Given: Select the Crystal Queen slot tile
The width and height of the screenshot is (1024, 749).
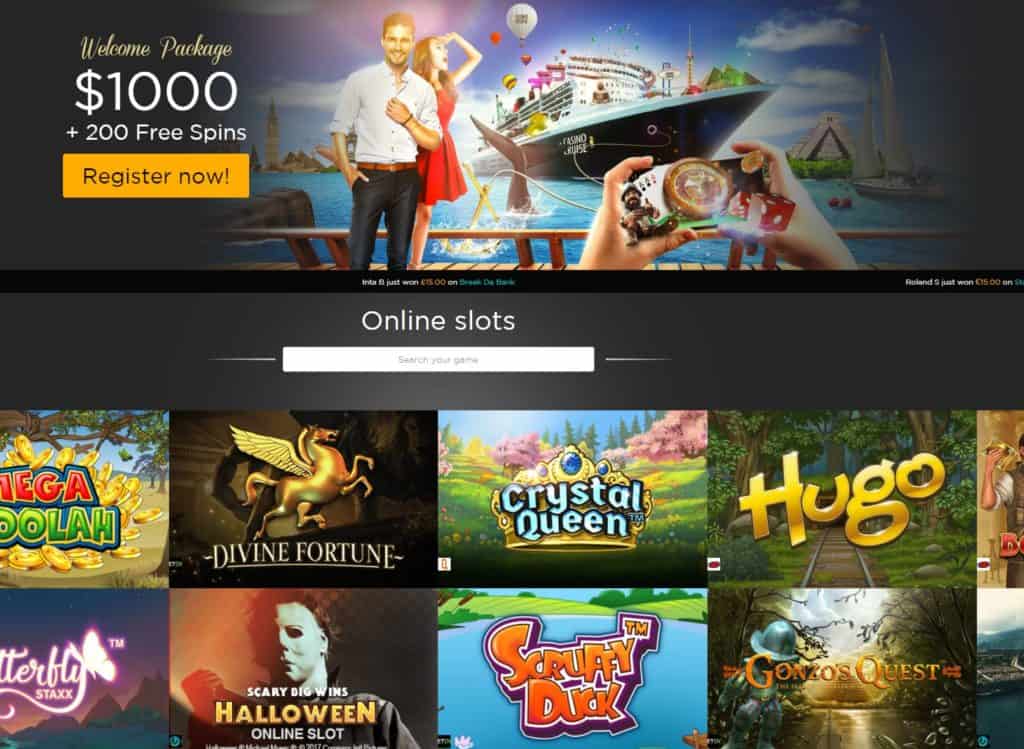Looking at the screenshot, I should tap(573, 499).
